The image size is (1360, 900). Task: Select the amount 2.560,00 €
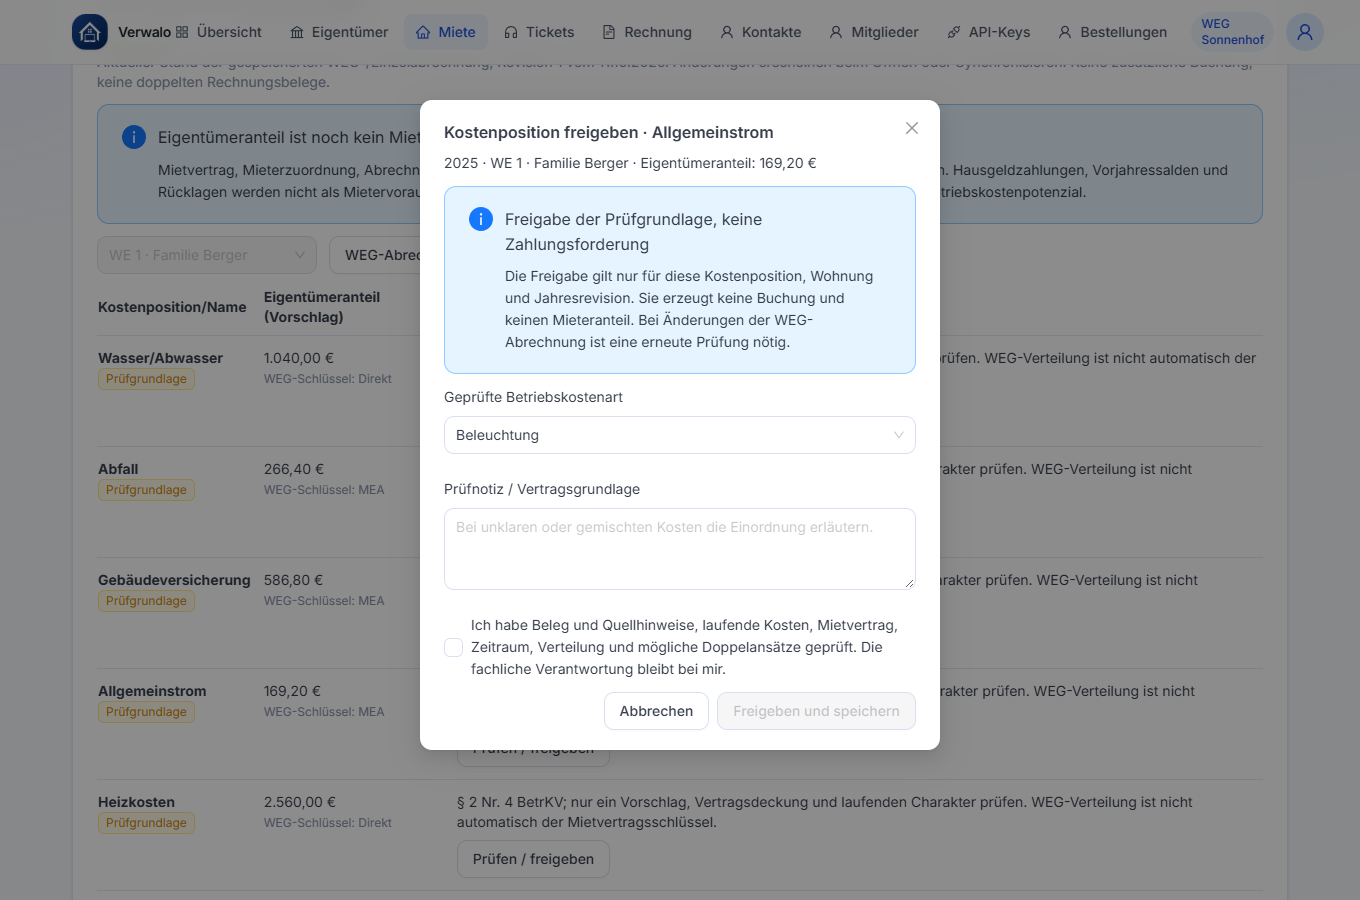(300, 802)
